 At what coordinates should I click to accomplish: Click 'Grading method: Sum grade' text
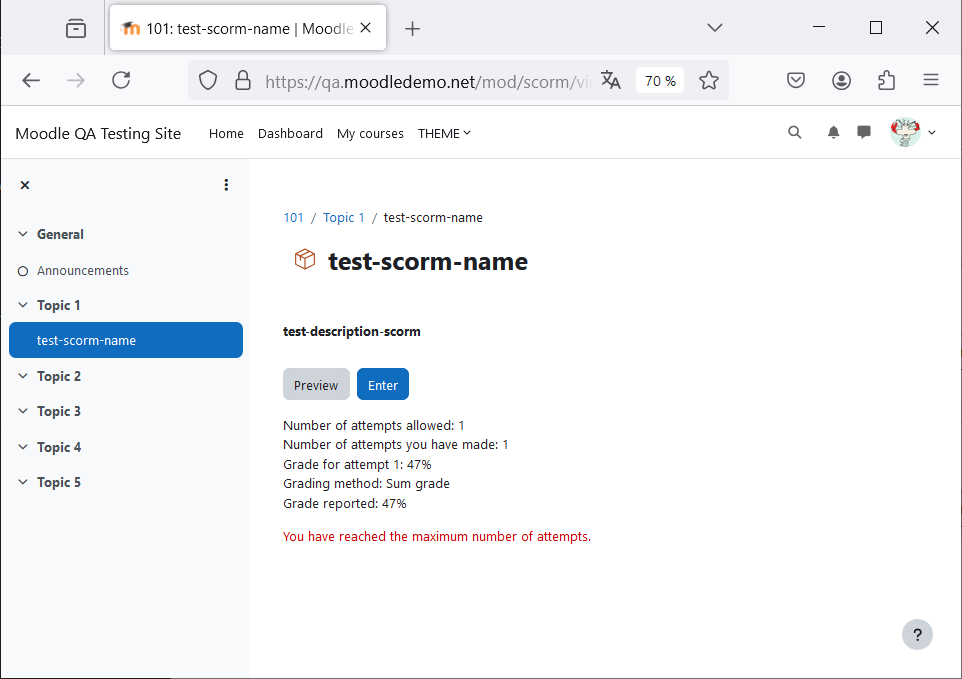366,484
